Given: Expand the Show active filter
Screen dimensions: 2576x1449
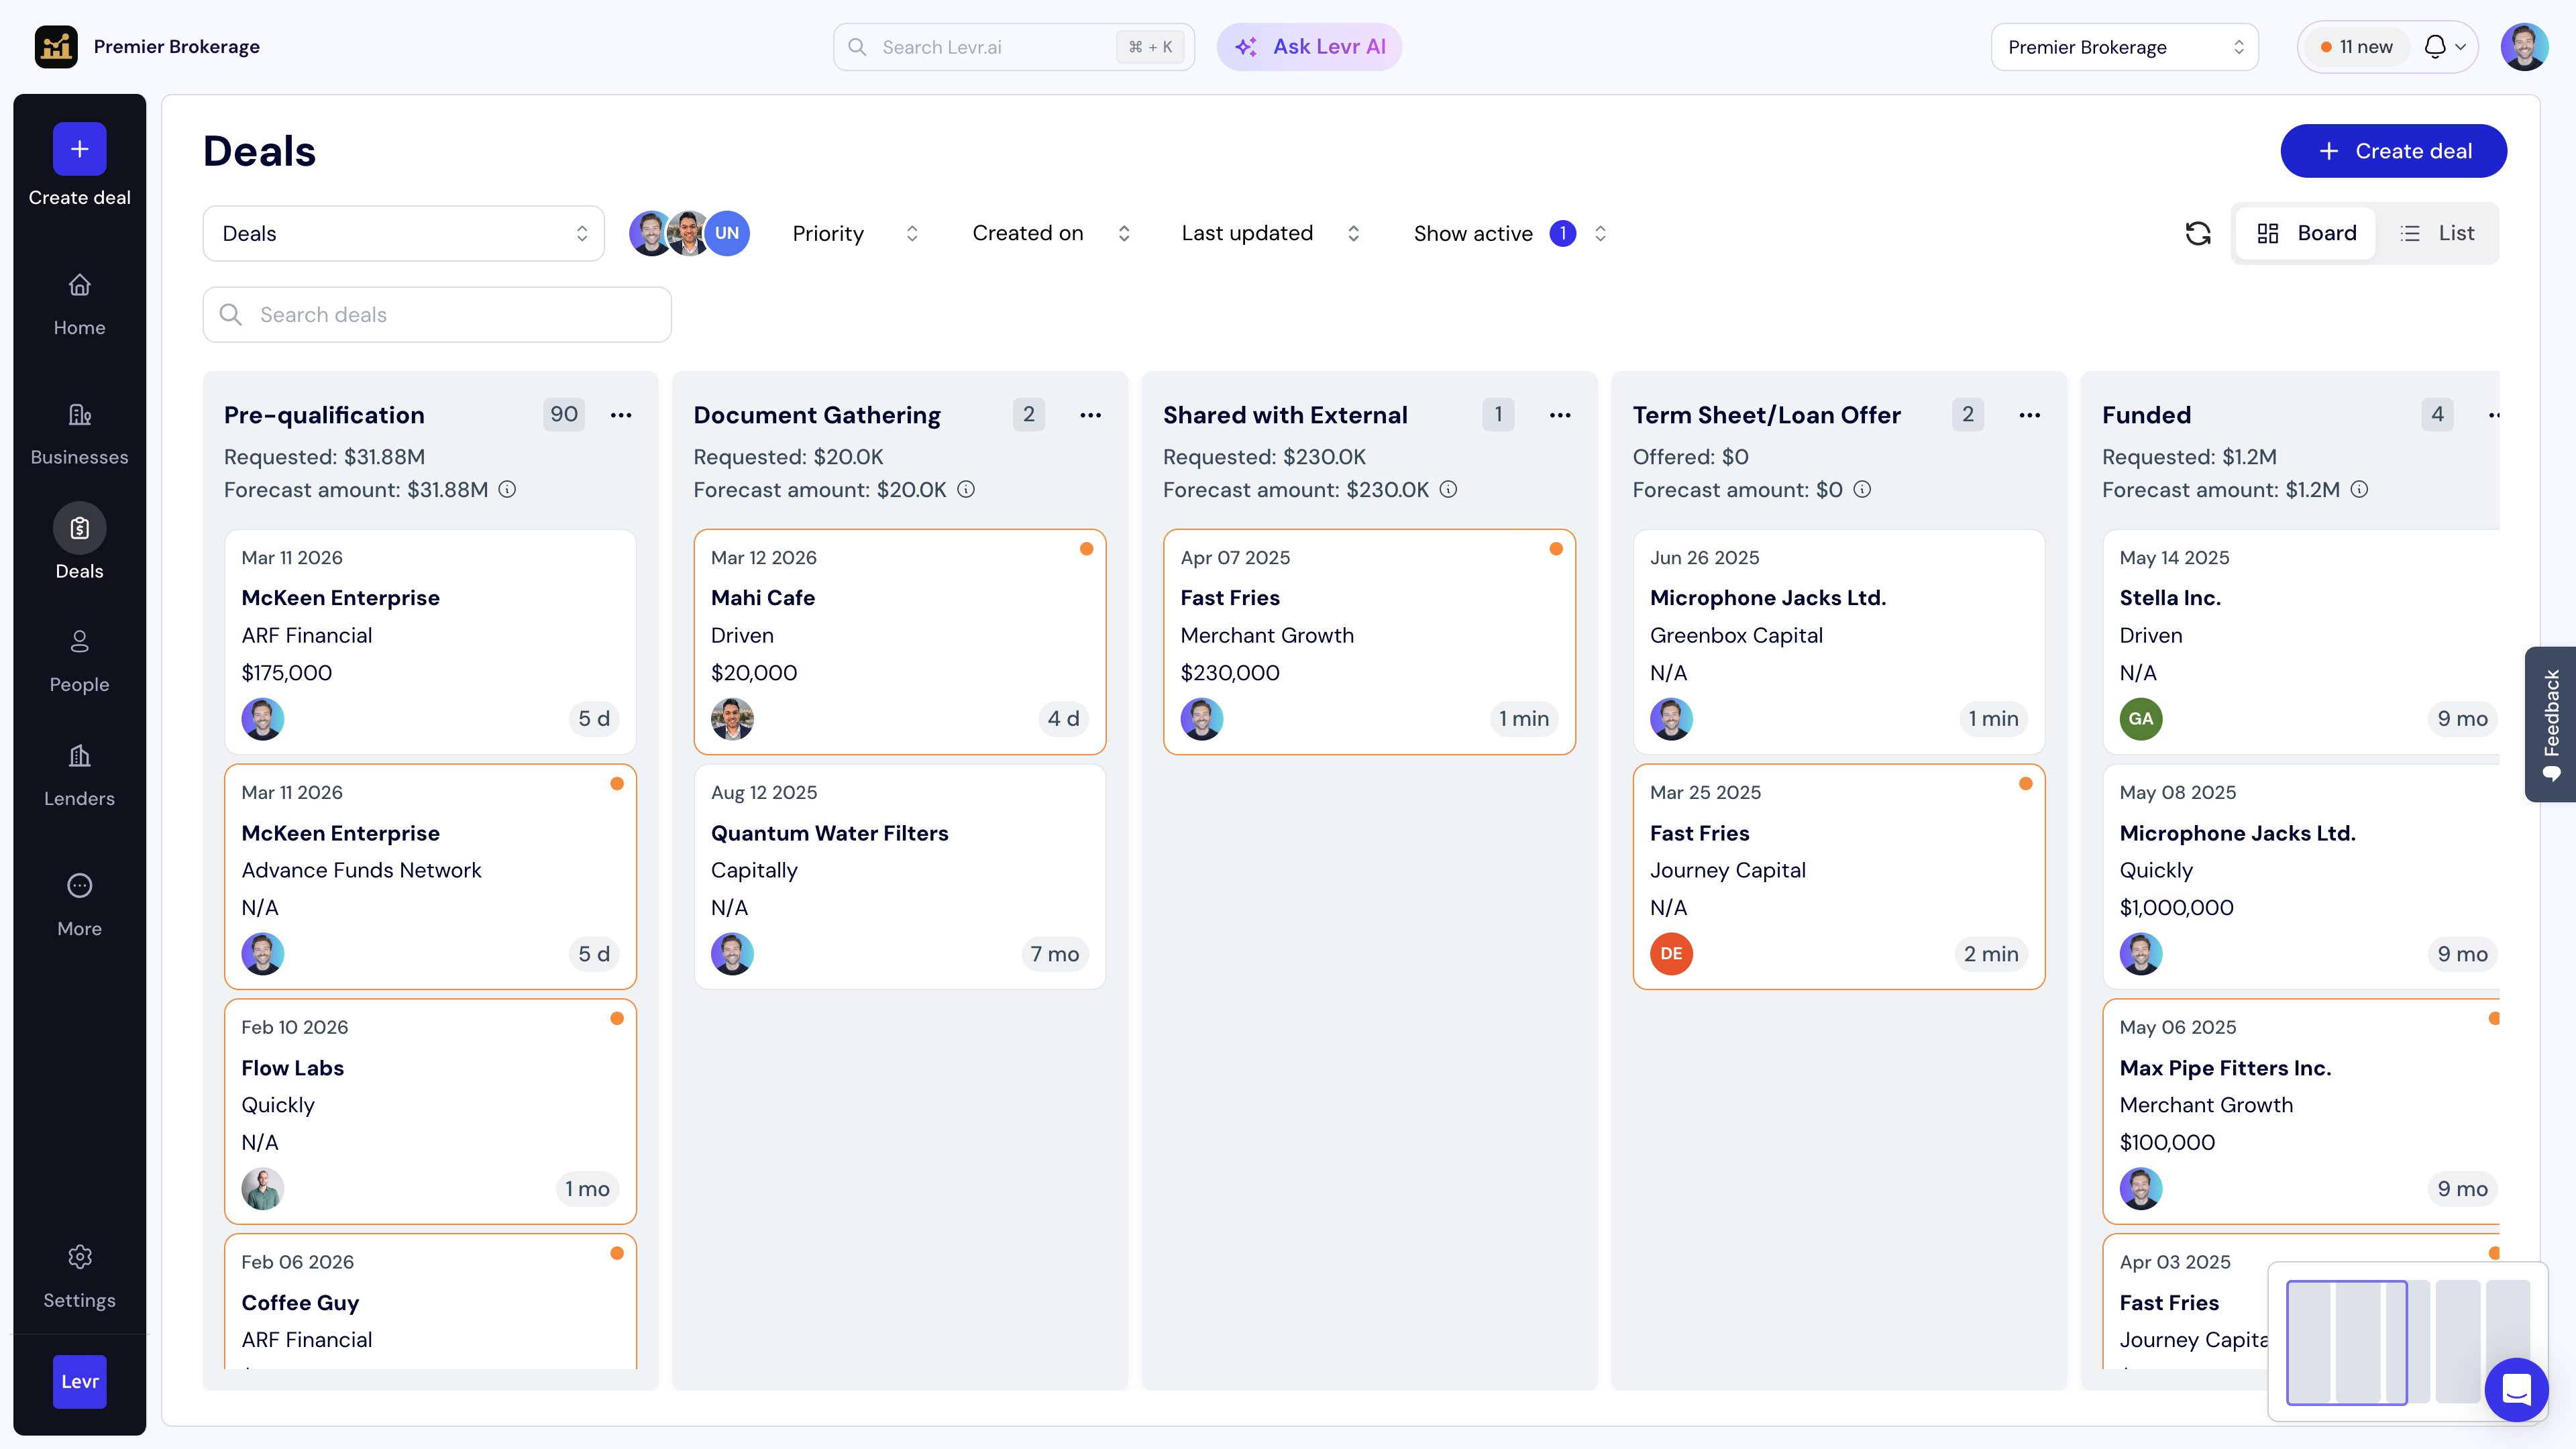Looking at the screenshot, I should click(1509, 233).
